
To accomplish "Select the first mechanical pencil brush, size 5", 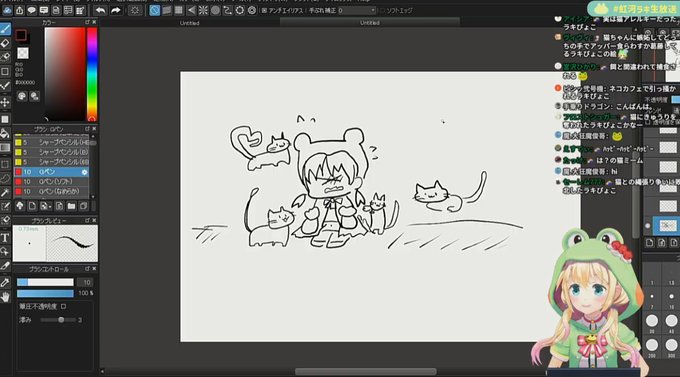I will pos(52,142).
